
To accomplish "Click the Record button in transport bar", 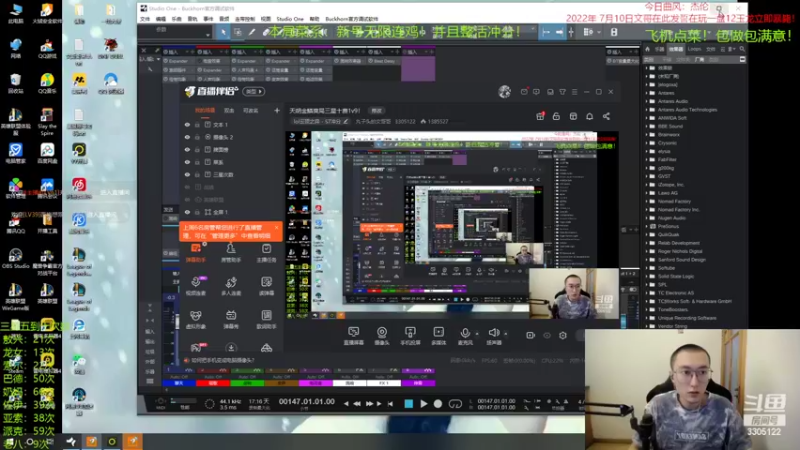I will point(438,404).
